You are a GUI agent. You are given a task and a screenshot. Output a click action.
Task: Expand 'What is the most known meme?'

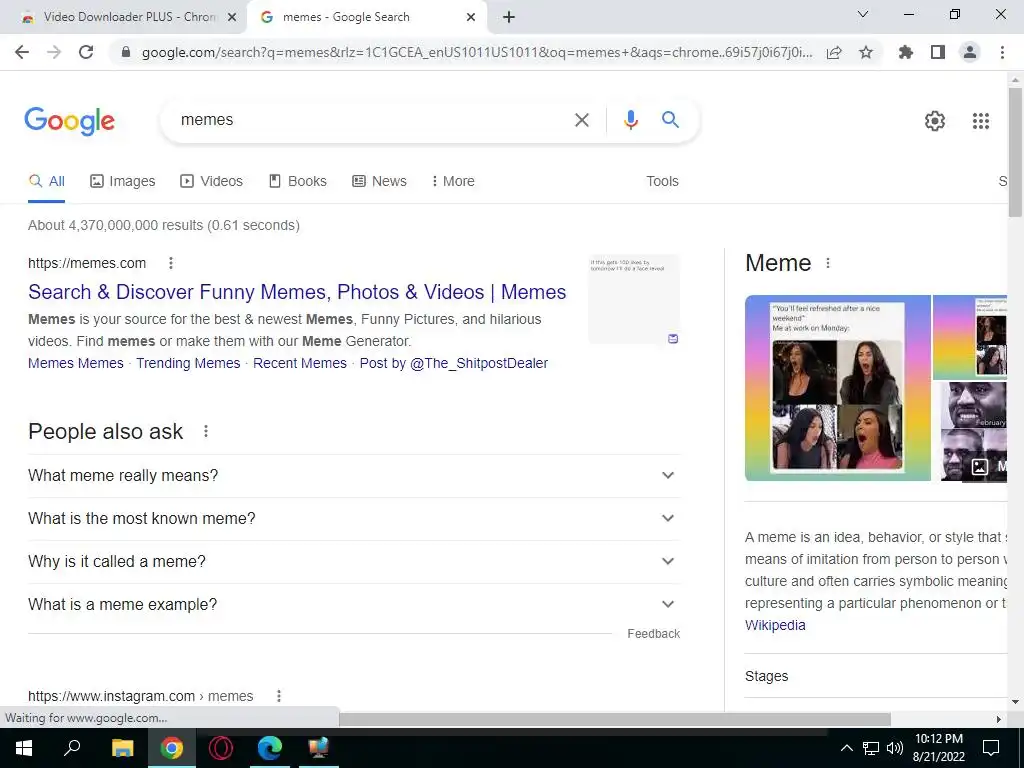click(x=353, y=519)
